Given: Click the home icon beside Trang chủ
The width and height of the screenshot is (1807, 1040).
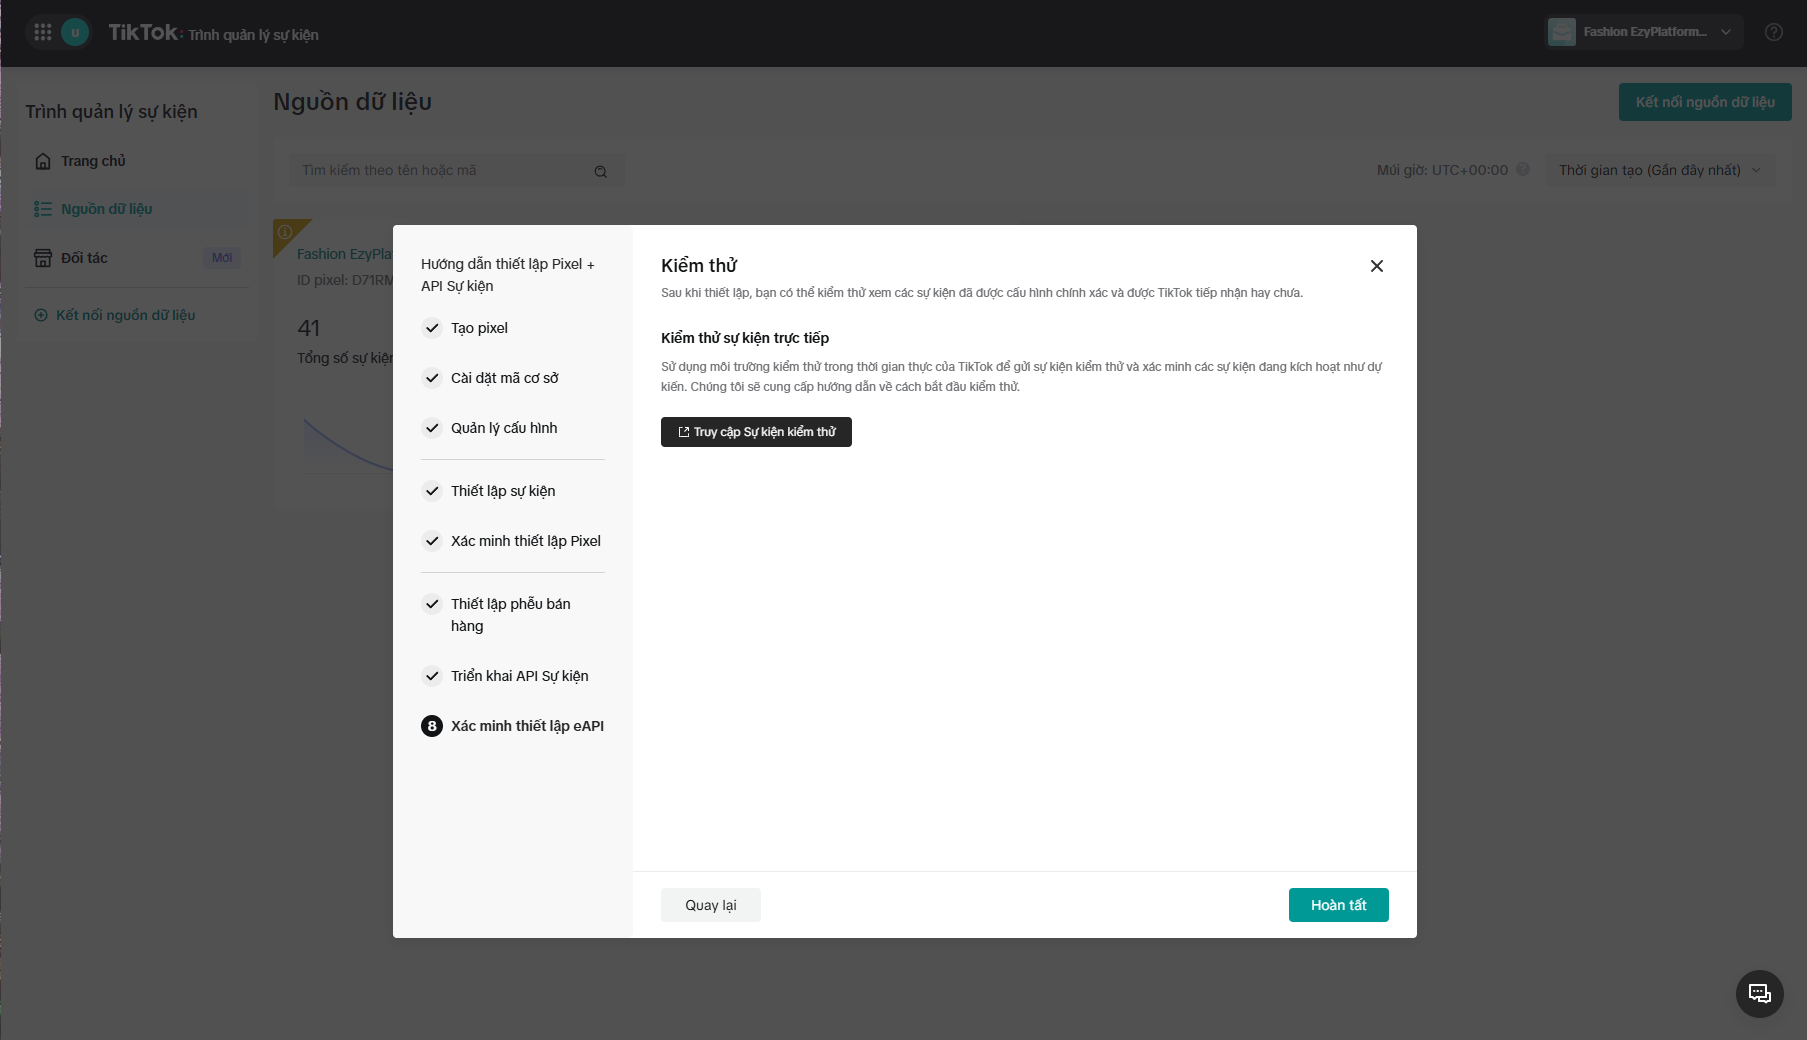Looking at the screenshot, I should coord(43,161).
